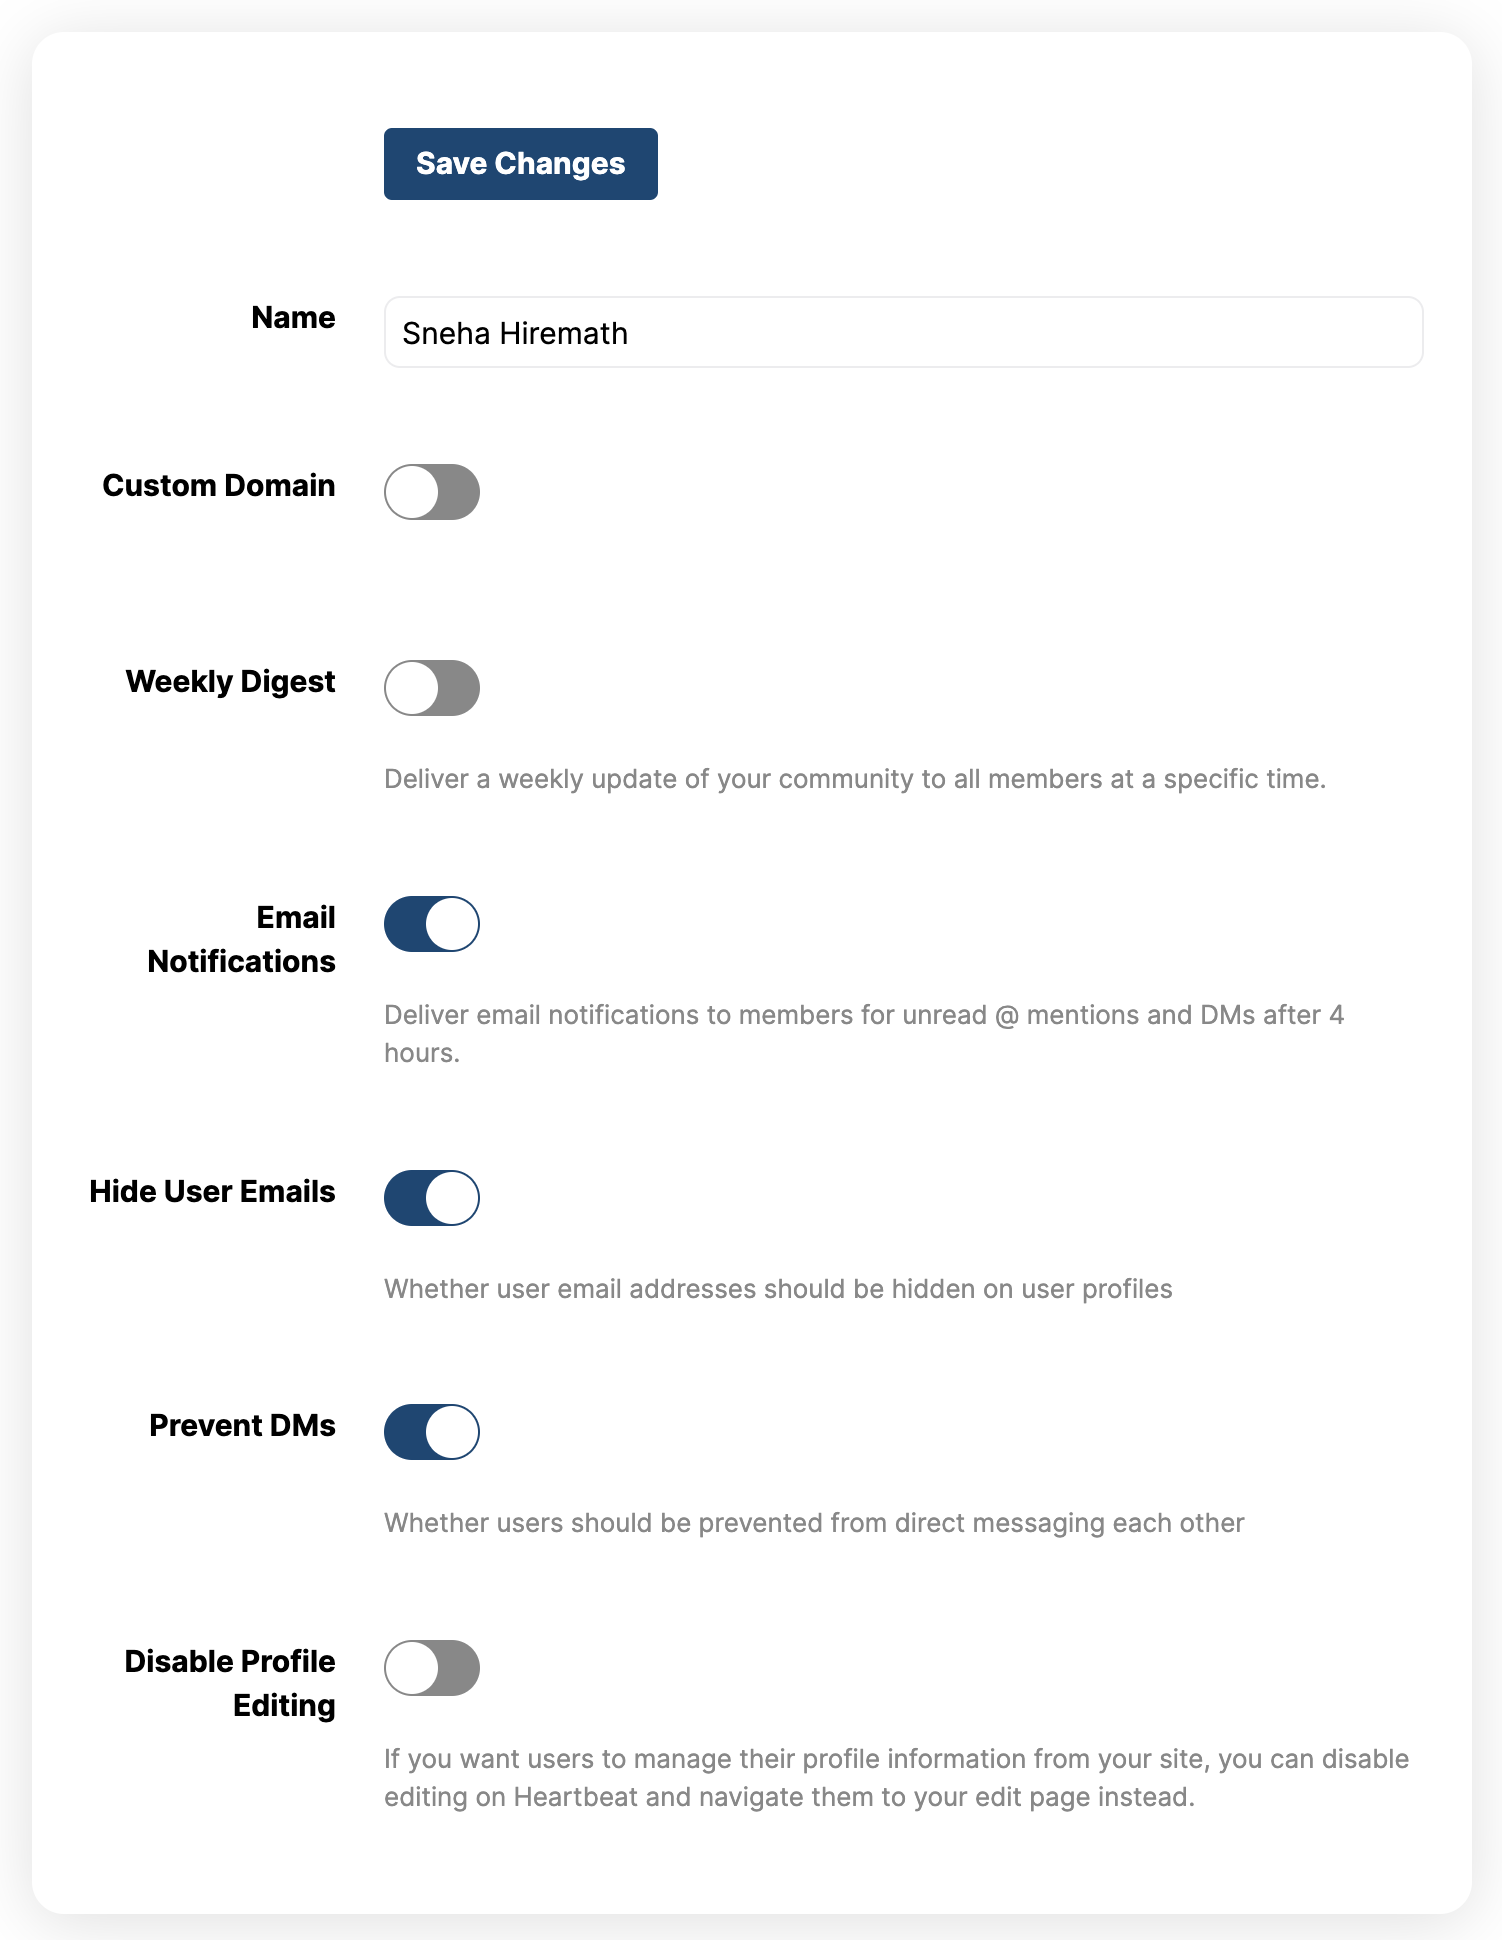This screenshot has height=1940, width=1502.
Task: Click the Disable Profile Editing label
Action: (x=230, y=1683)
